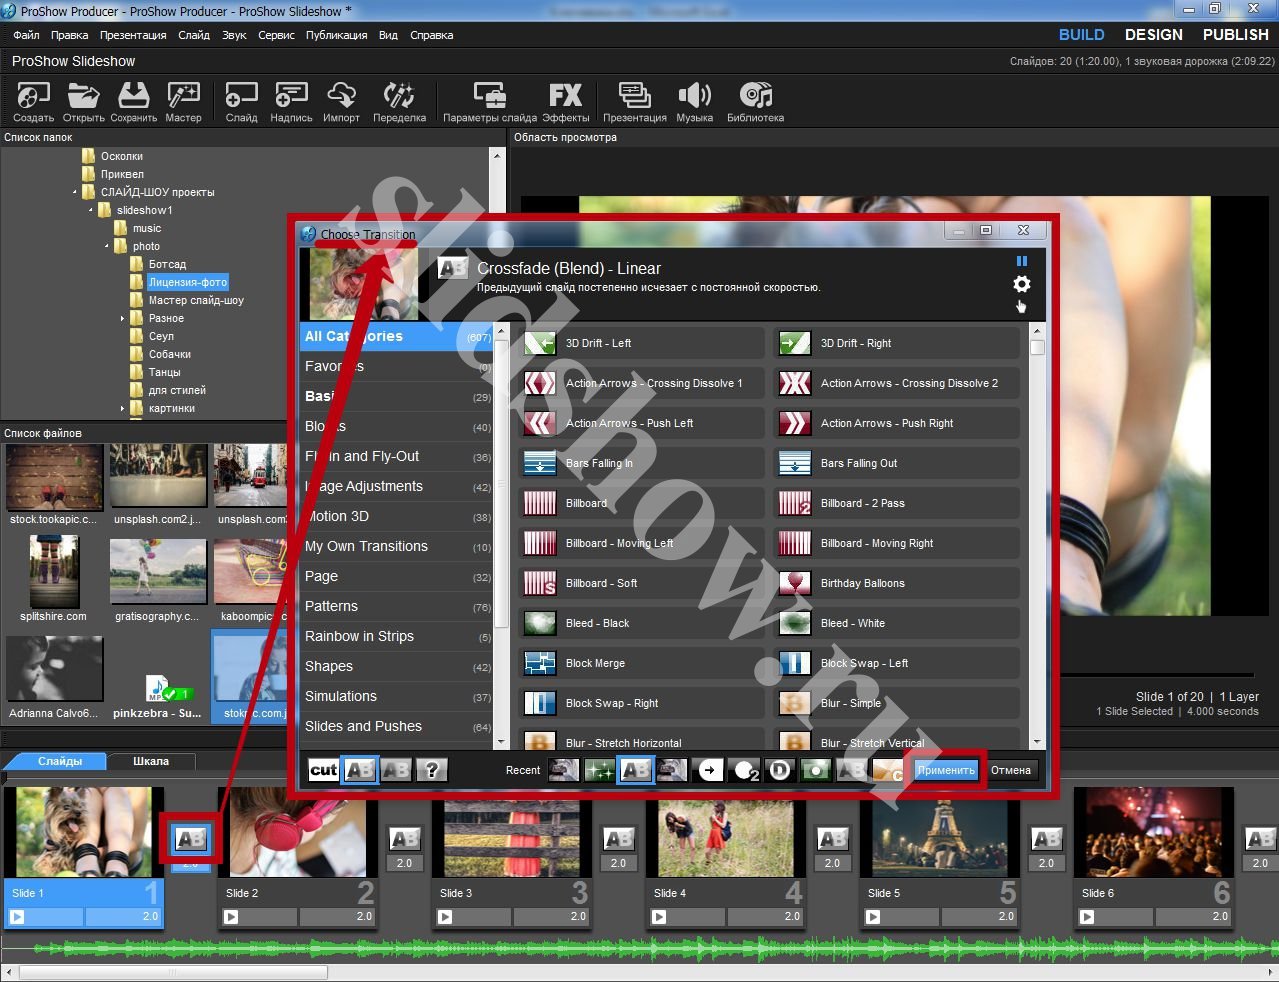1279x982 pixels.
Task: Click the Отмена button
Action: [x=1010, y=770]
